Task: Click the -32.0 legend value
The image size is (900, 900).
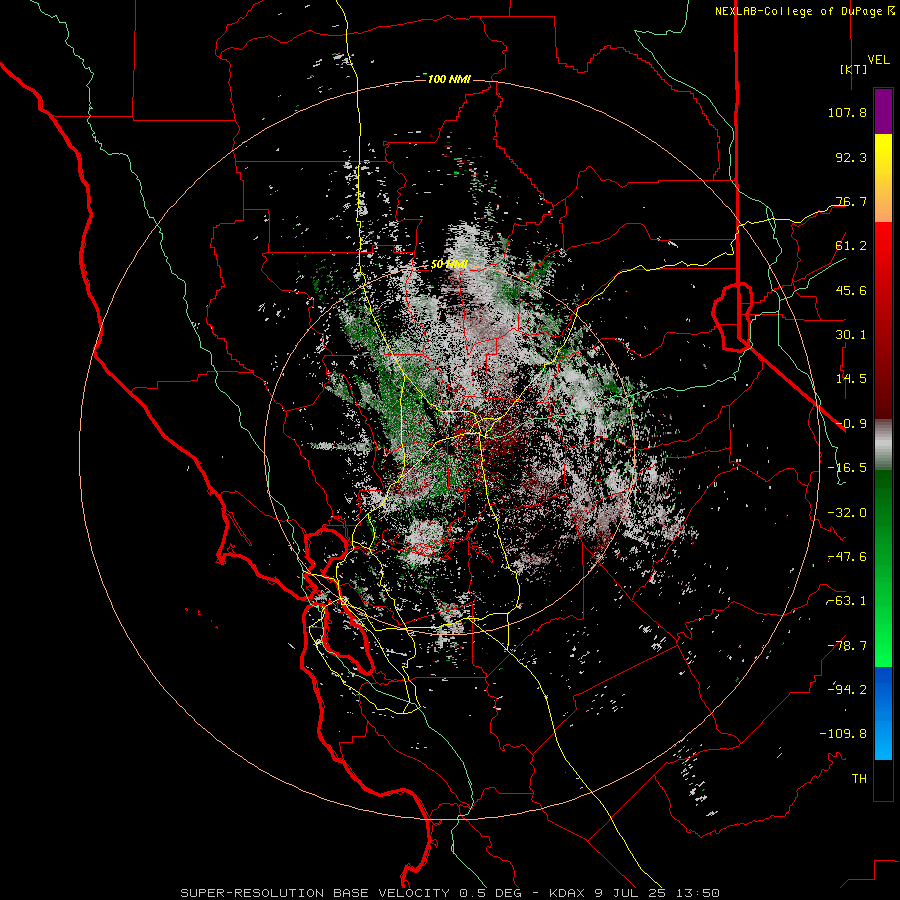Action: [847, 513]
